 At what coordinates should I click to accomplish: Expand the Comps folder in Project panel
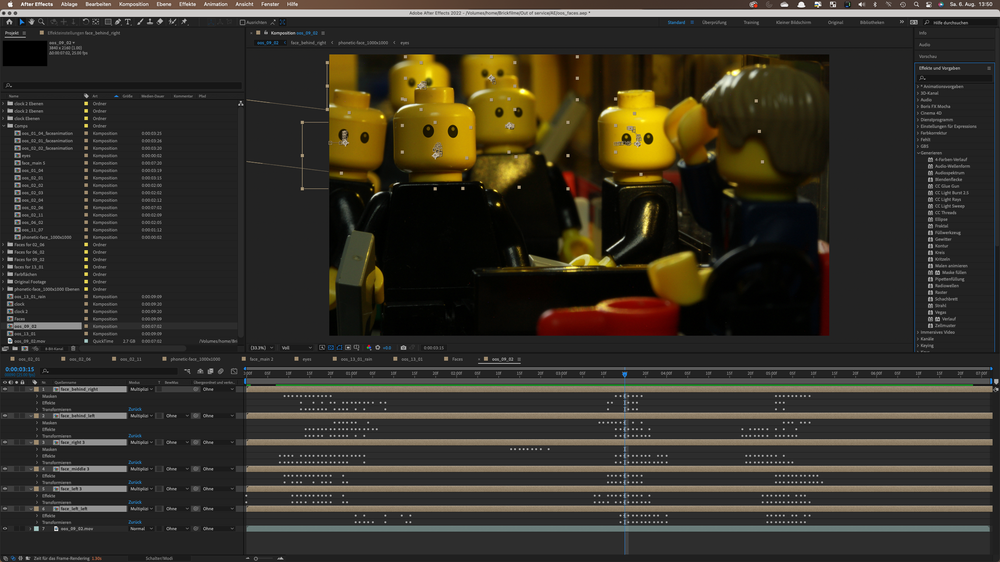pos(4,126)
